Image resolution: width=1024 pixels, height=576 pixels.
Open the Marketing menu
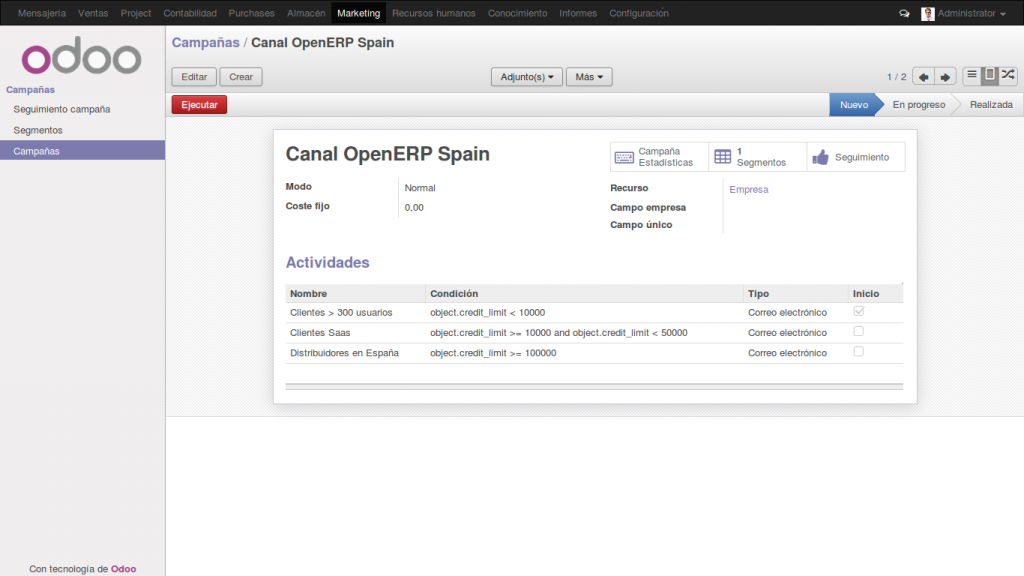click(358, 13)
